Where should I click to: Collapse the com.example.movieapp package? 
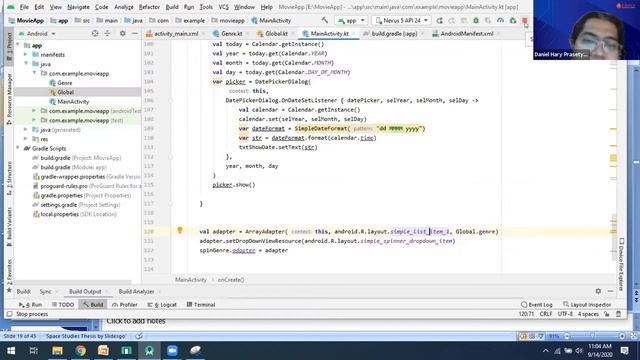point(34,73)
